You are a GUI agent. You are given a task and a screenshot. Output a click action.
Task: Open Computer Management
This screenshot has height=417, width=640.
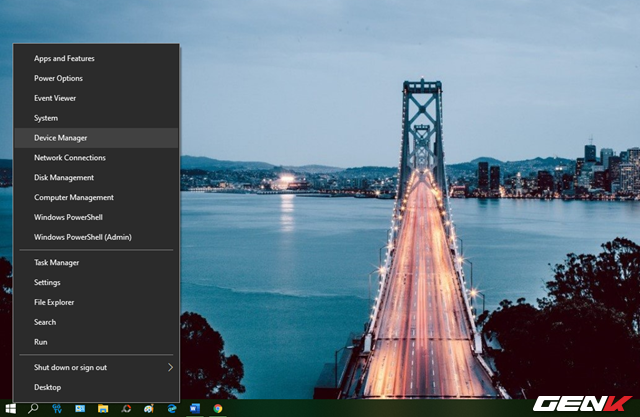[x=73, y=198]
